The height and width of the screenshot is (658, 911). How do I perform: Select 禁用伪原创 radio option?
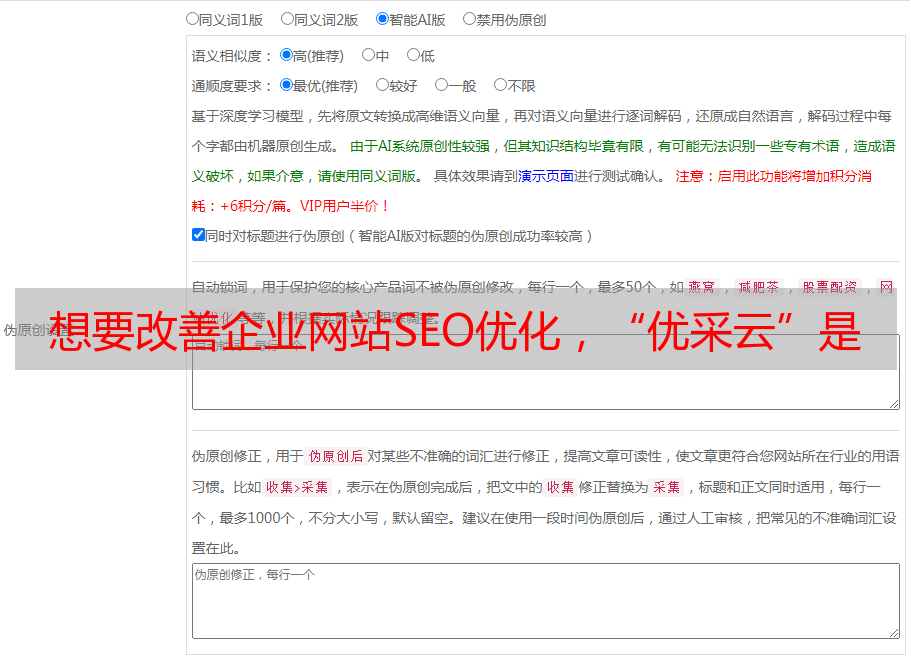coord(469,19)
